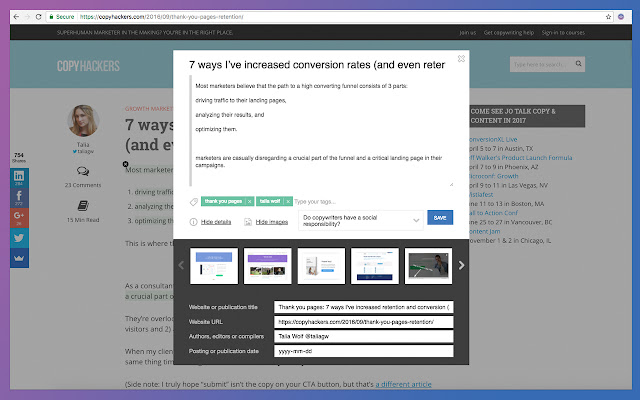Toggle Hide images link
The width and height of the screenshot is (640, 400).
click(x=272, y=222)
